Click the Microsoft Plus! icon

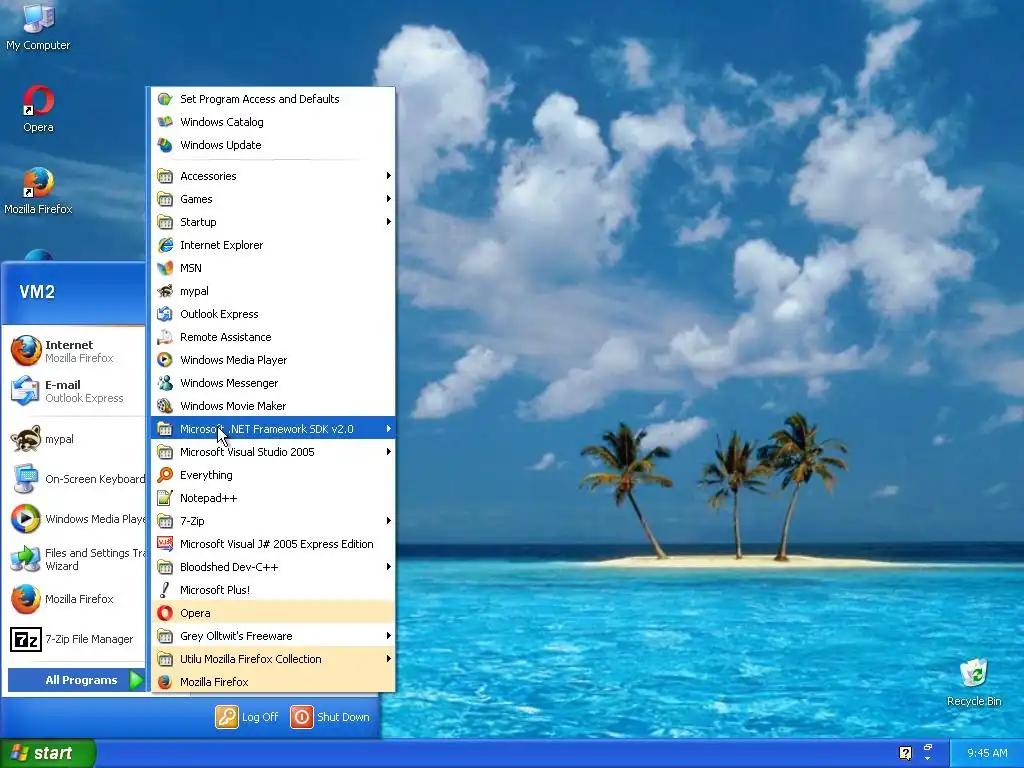[165, 590]
